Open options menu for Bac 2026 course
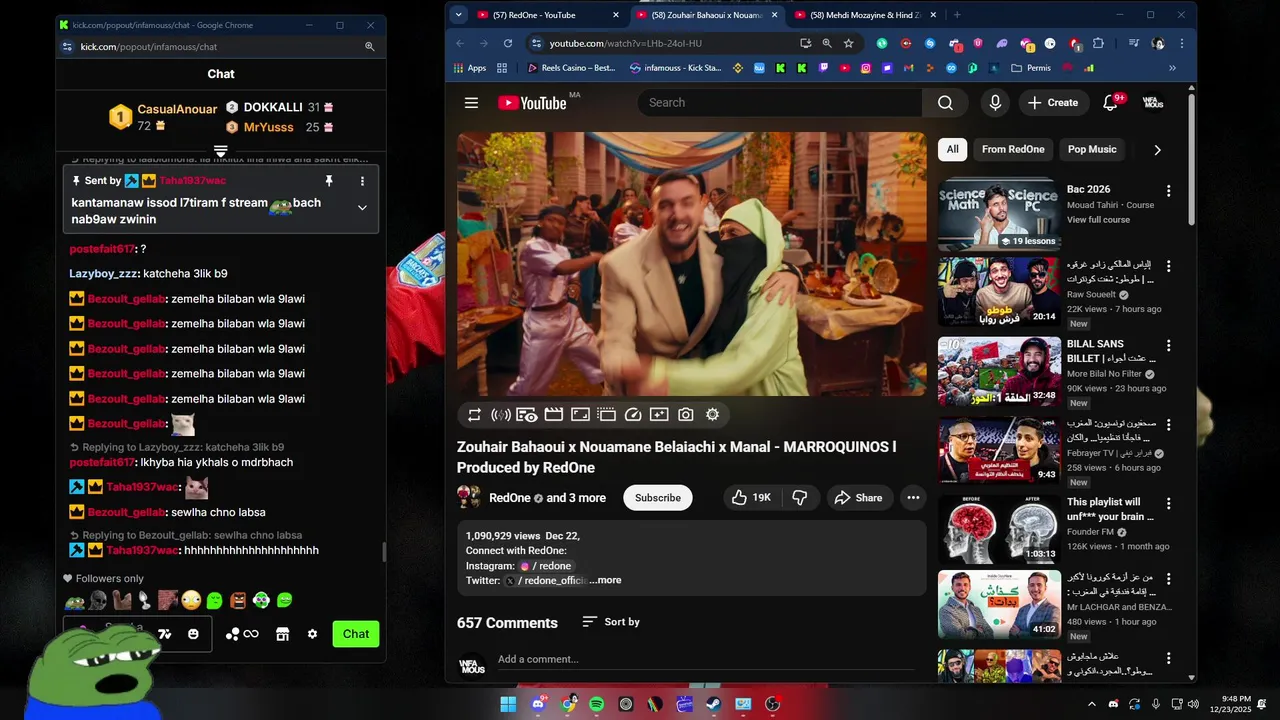The height and width of the screenshot is (720, 1280). (1168, 191)
